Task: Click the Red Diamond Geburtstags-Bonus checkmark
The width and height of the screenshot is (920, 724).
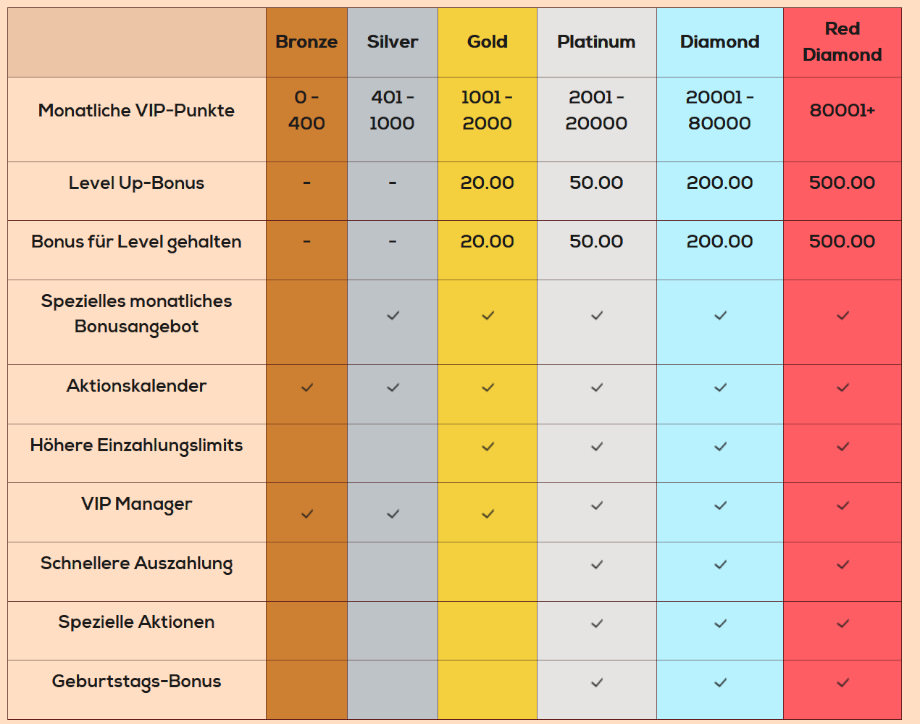Action: coord(843,682)
